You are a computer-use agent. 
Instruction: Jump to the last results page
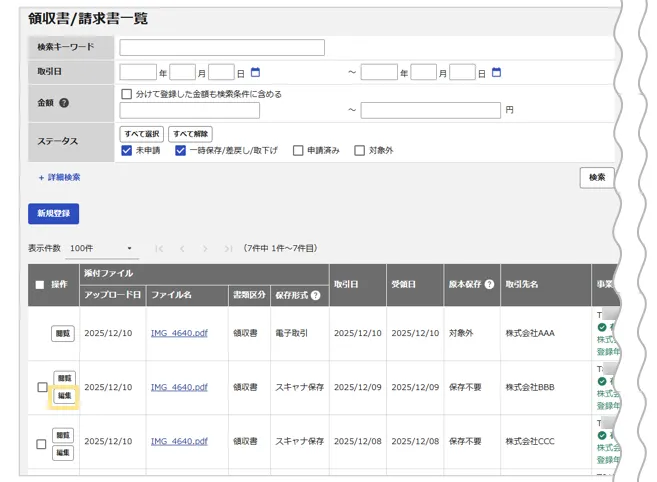228,248
